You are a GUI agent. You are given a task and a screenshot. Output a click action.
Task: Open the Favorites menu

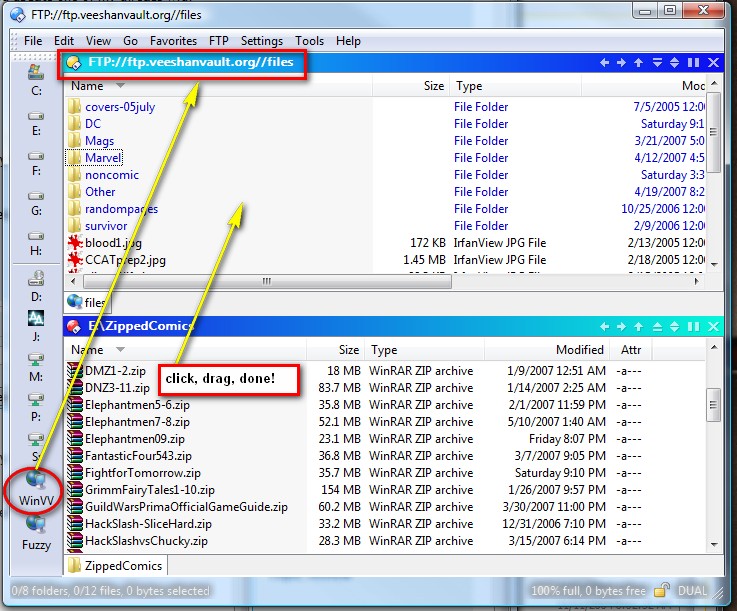173,41
